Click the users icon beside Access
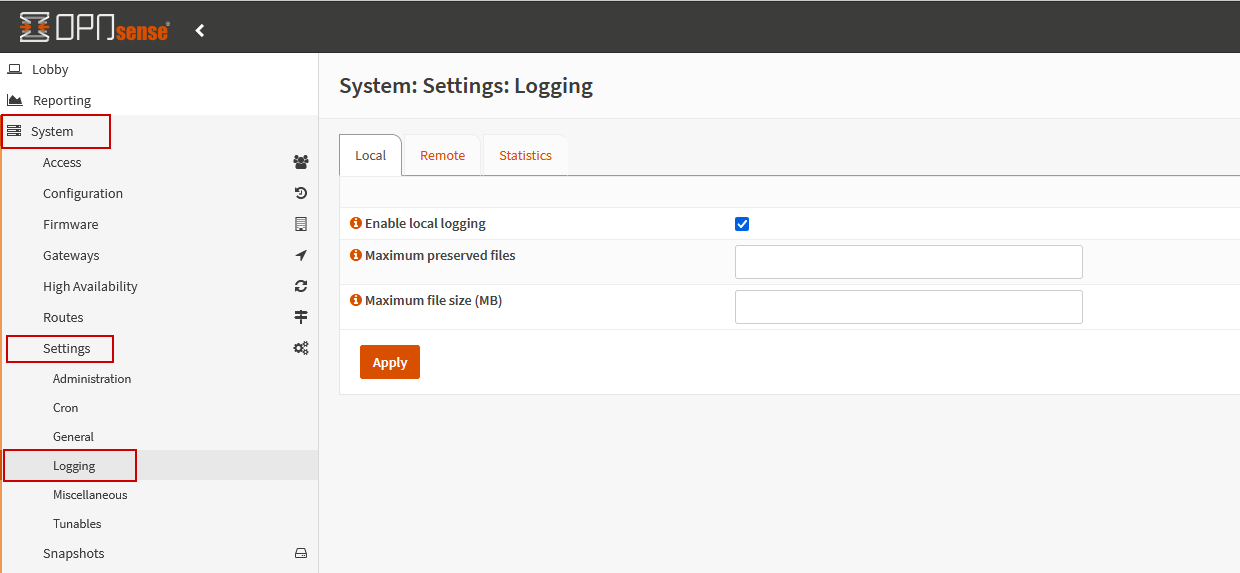This screenshot has width=1240, height=573. pos(300,162)
